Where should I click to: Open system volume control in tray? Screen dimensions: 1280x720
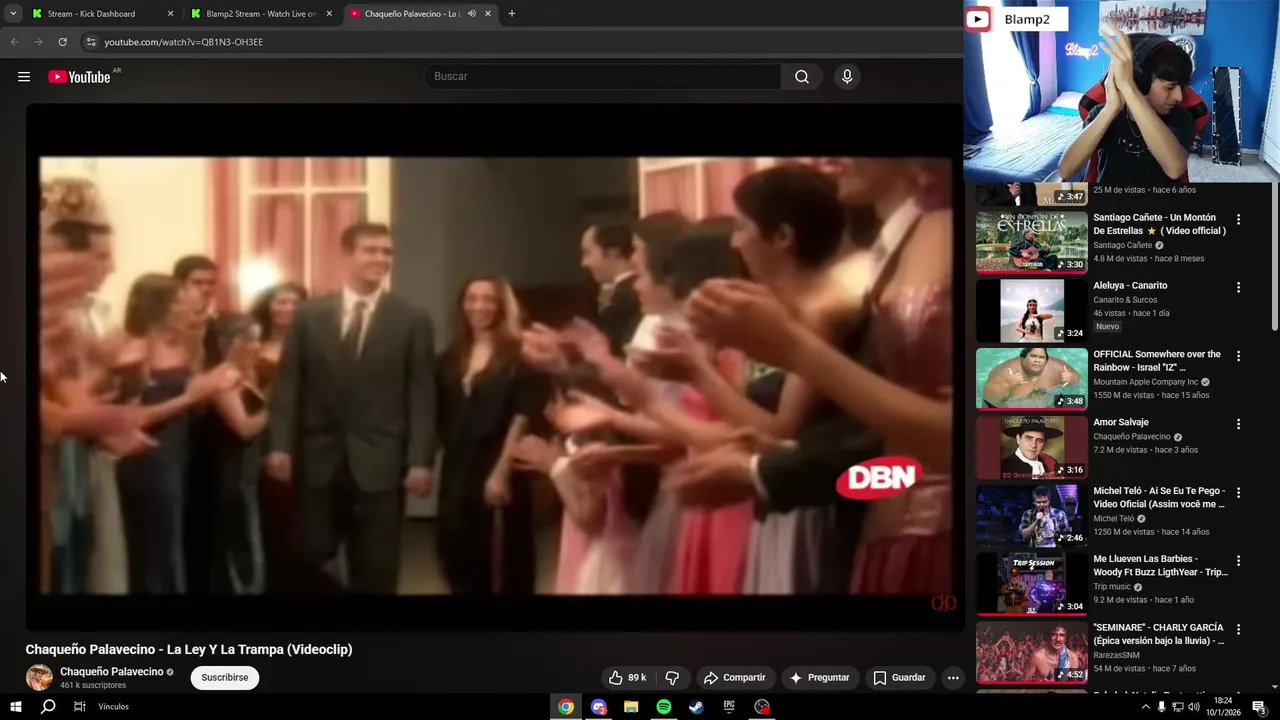pos(1193,707)
